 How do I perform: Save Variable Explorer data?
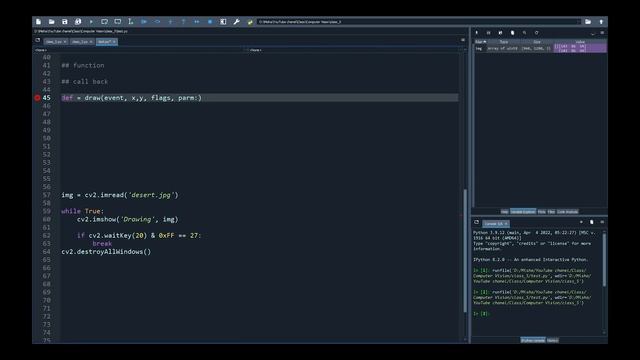click(x=489, y=33)
